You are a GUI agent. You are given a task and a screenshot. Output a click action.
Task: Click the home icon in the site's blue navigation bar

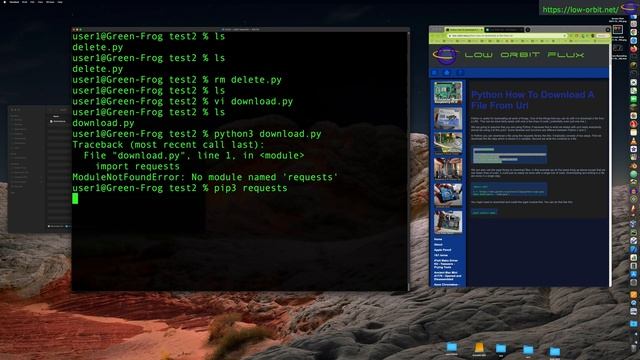[x=447, y=73]
